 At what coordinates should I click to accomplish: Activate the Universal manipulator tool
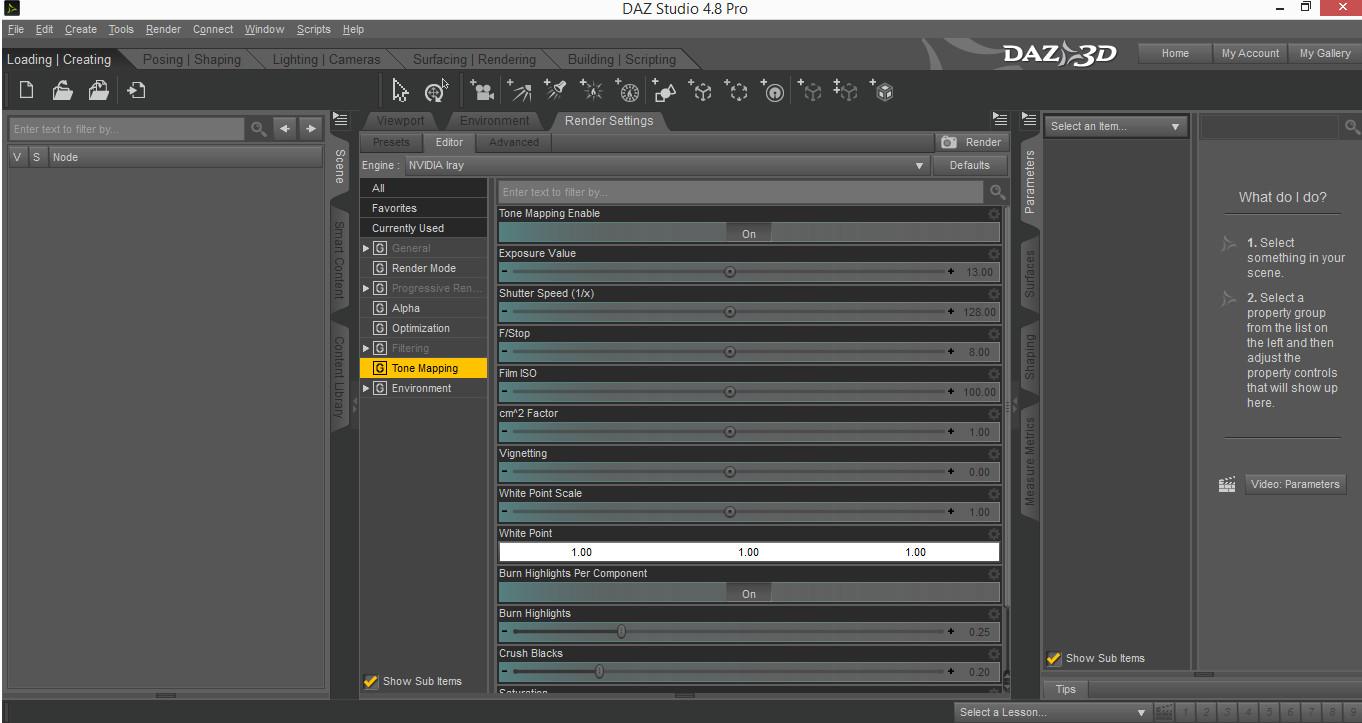click(436, 92)
